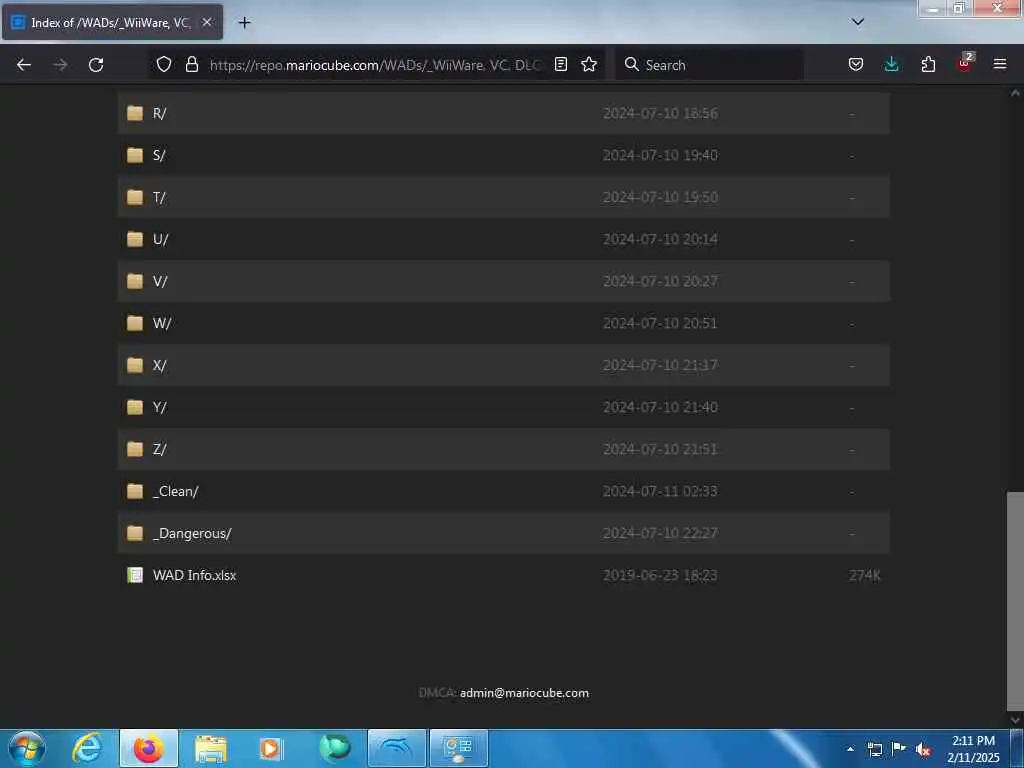
Task: Show hidden system tray icons
Action: [x=850, y=749]
